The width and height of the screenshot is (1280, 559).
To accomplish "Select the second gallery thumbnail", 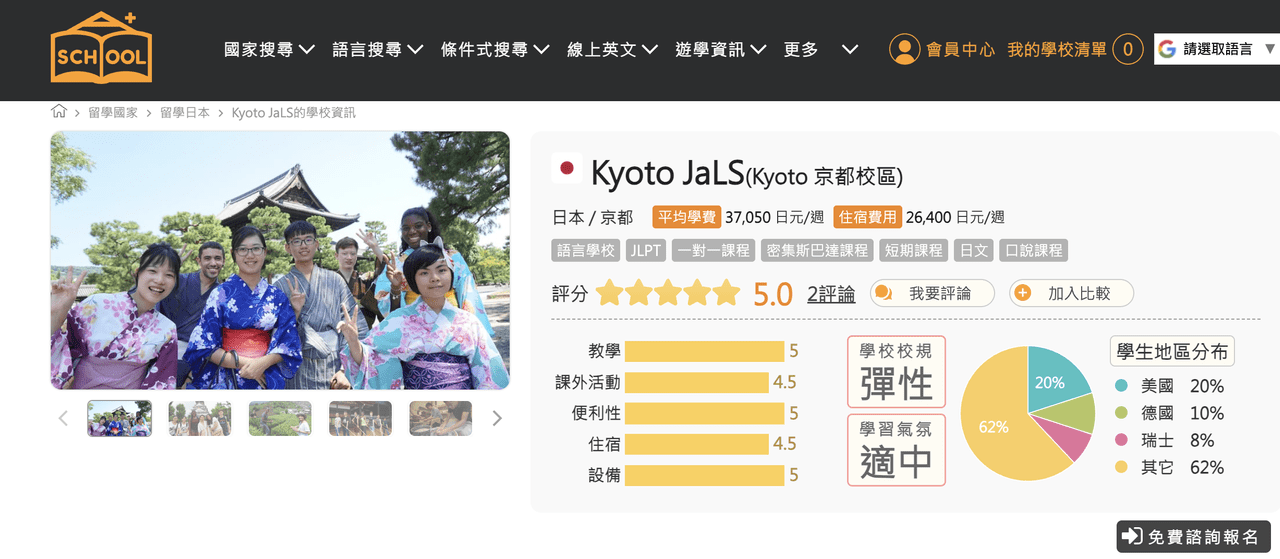I will tap(200, 418).
